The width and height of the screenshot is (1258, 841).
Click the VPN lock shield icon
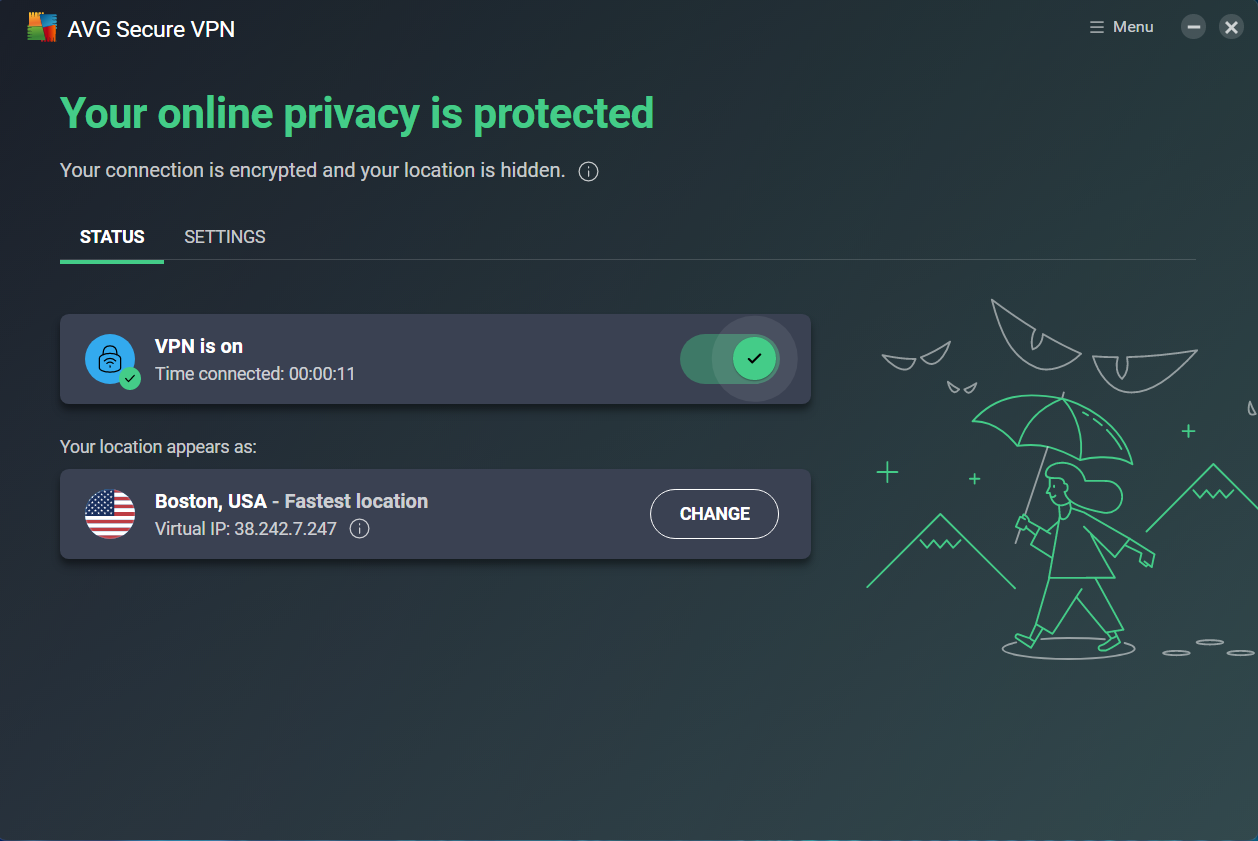(110, 359)
